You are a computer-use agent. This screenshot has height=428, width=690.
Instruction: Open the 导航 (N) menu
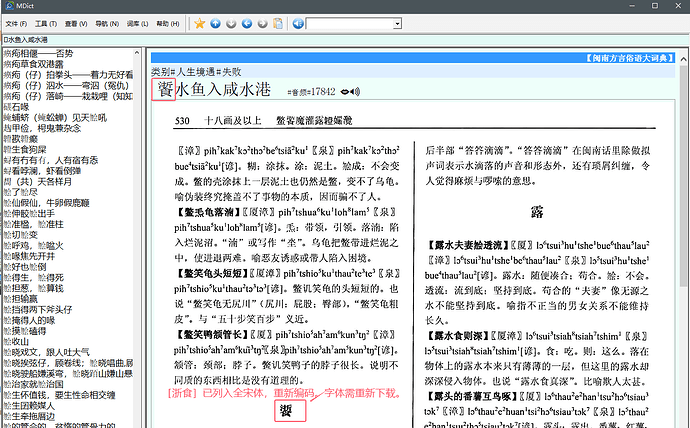coord(107,24)
